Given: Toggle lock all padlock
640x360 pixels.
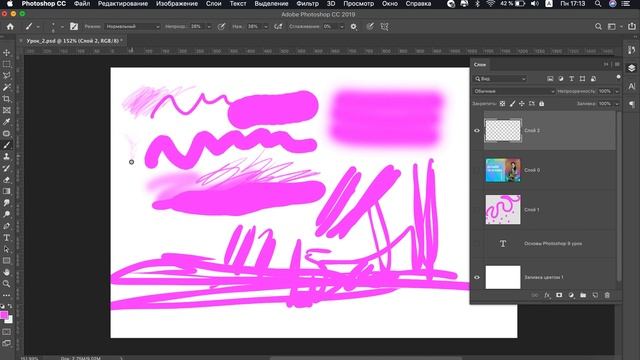Looking at the screenshot, I should tap(542, 104).
